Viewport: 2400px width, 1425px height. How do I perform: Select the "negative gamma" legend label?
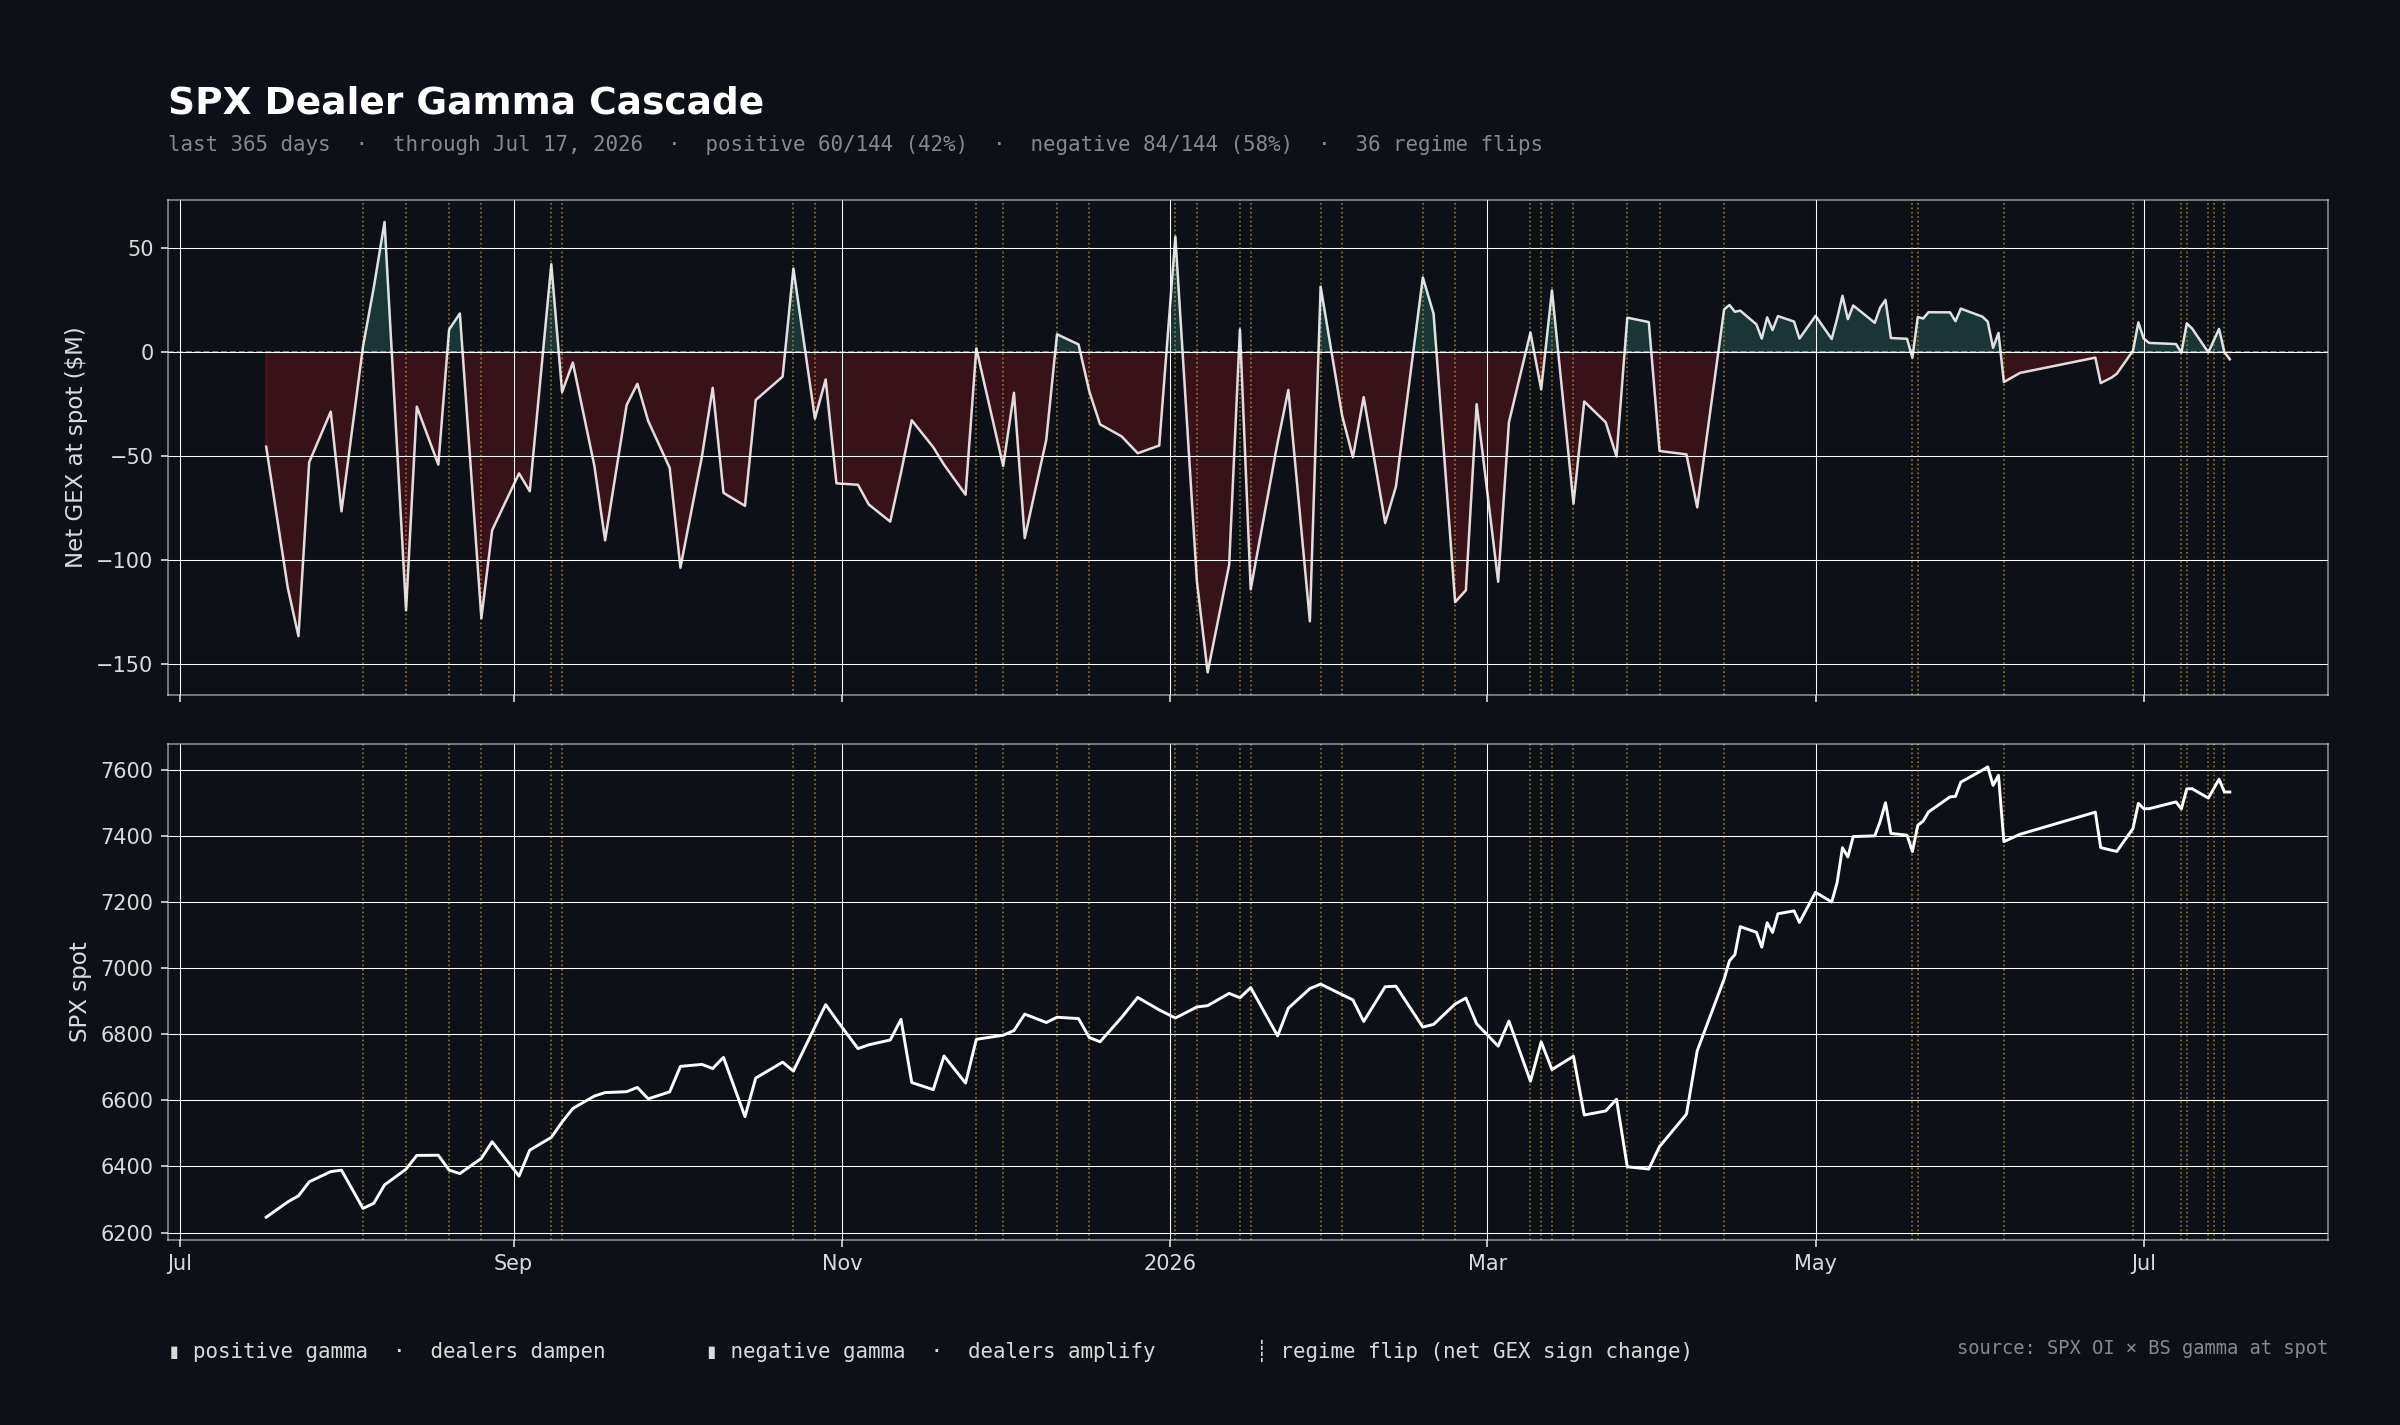coord(818,1352)
